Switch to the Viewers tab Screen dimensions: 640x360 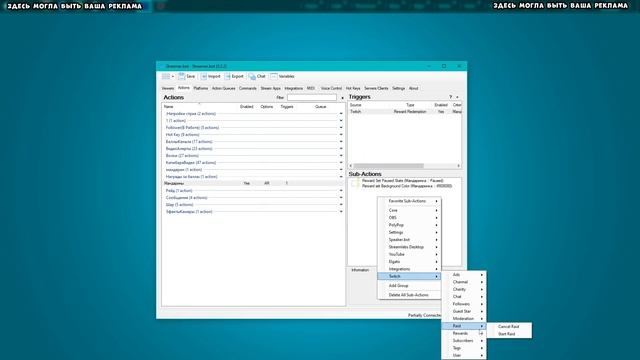point(168,88)
